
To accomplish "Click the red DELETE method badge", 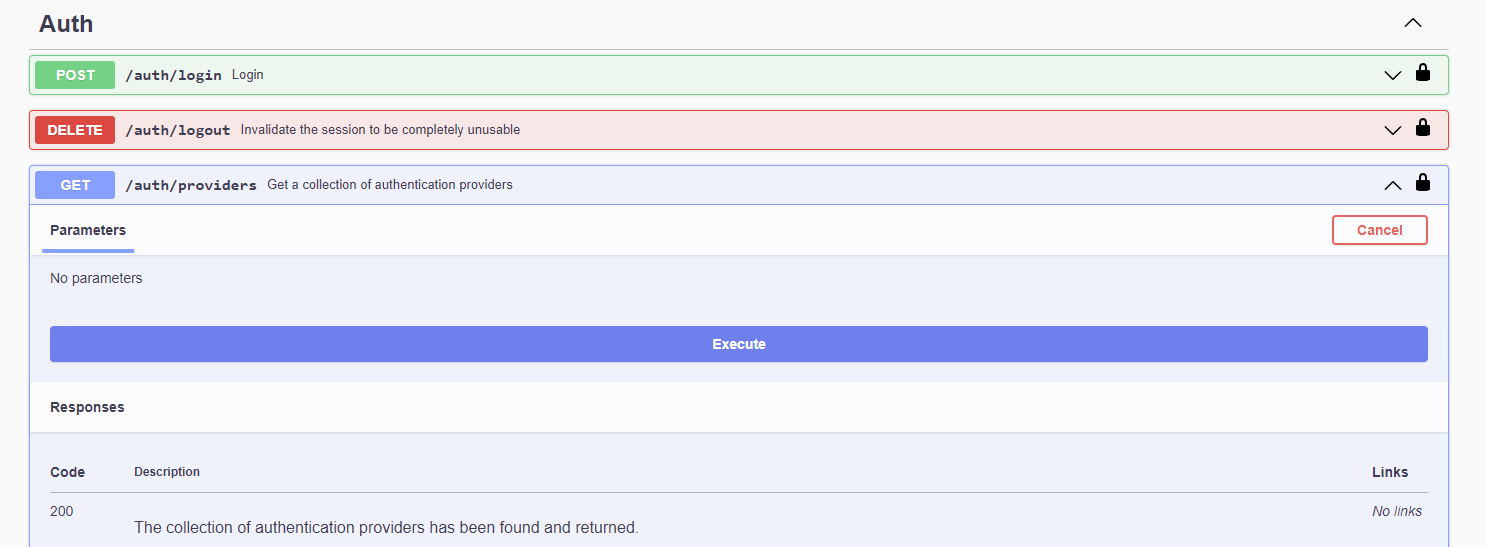I will [75, 130].
